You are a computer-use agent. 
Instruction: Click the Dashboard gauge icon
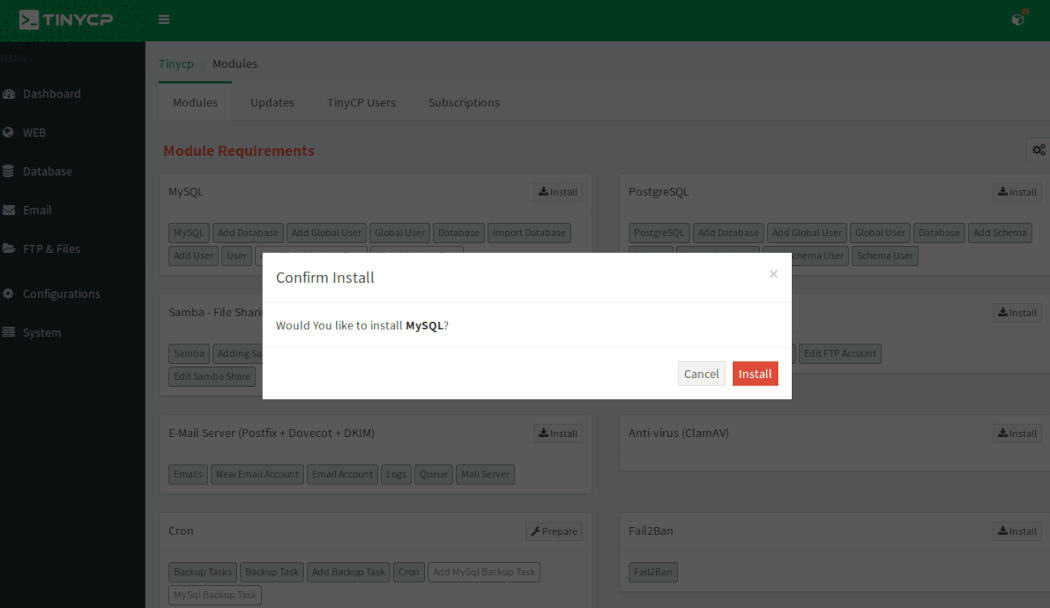(9, 94)
